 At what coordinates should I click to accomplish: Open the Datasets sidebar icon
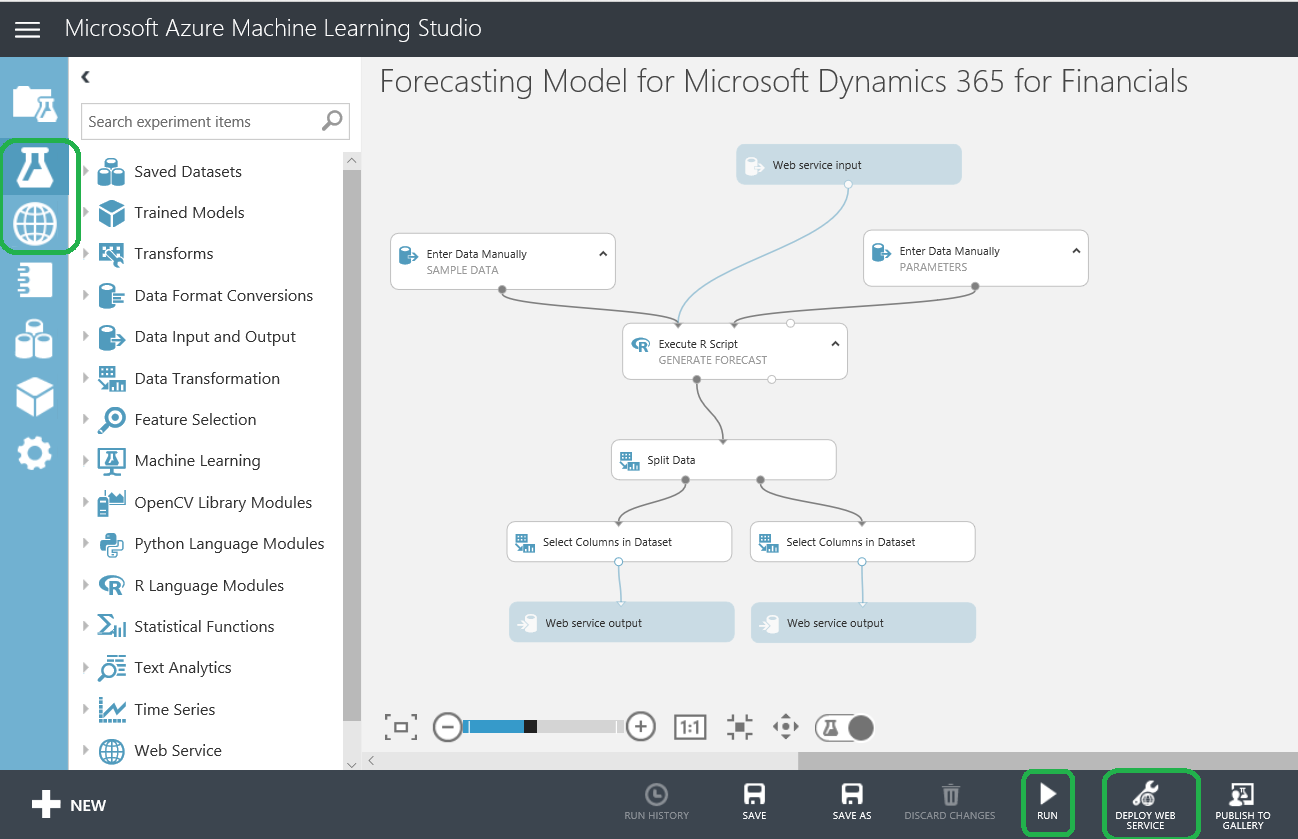[34, 340]
